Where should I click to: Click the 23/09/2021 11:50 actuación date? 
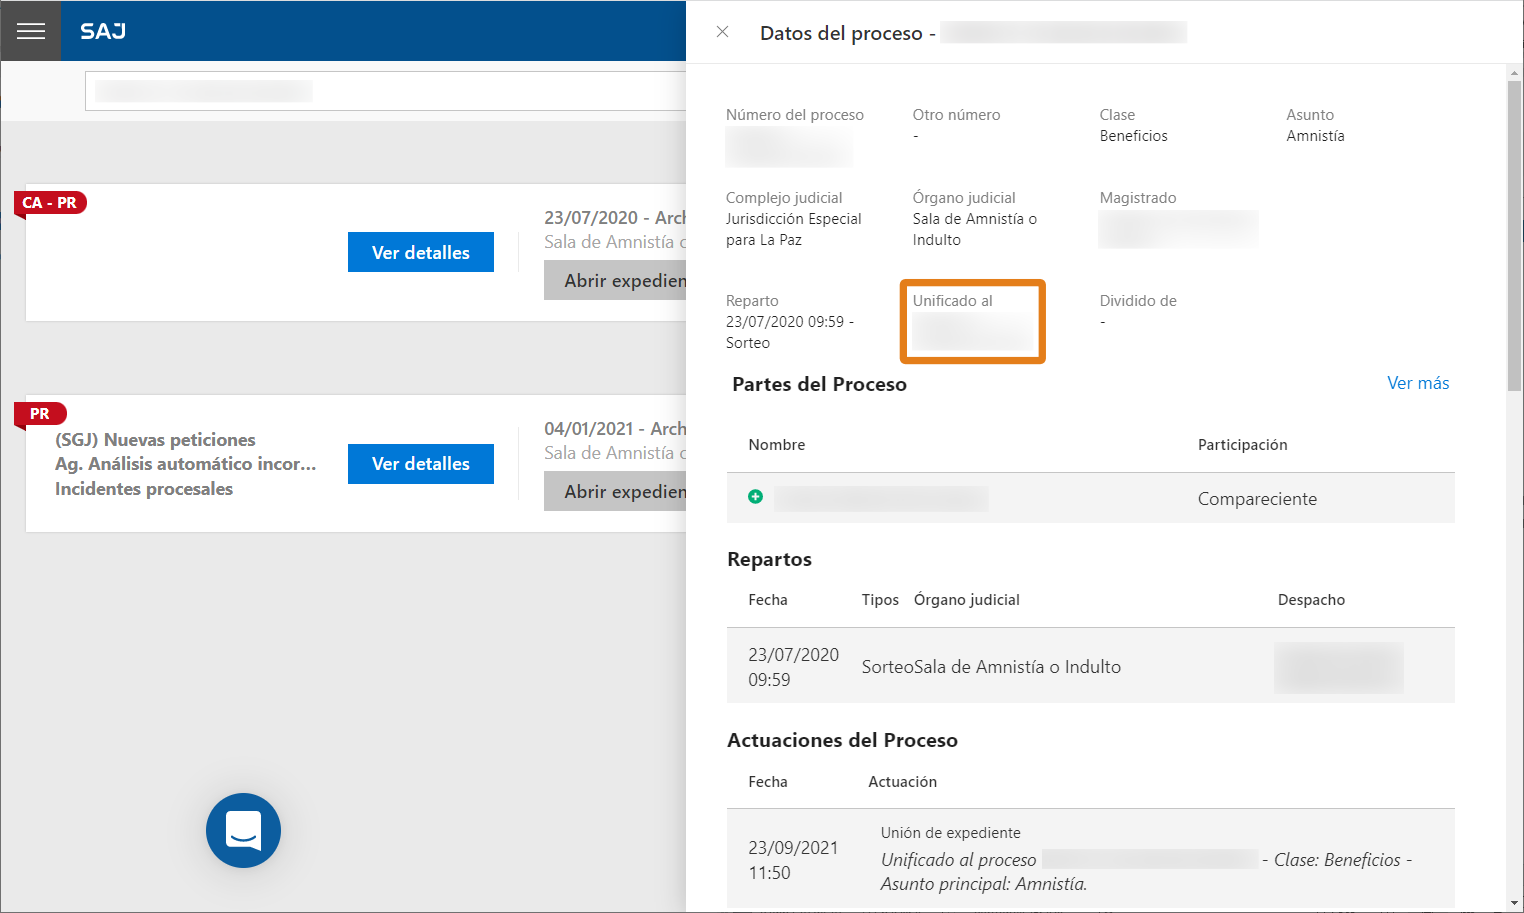click(x=793, y=860)
